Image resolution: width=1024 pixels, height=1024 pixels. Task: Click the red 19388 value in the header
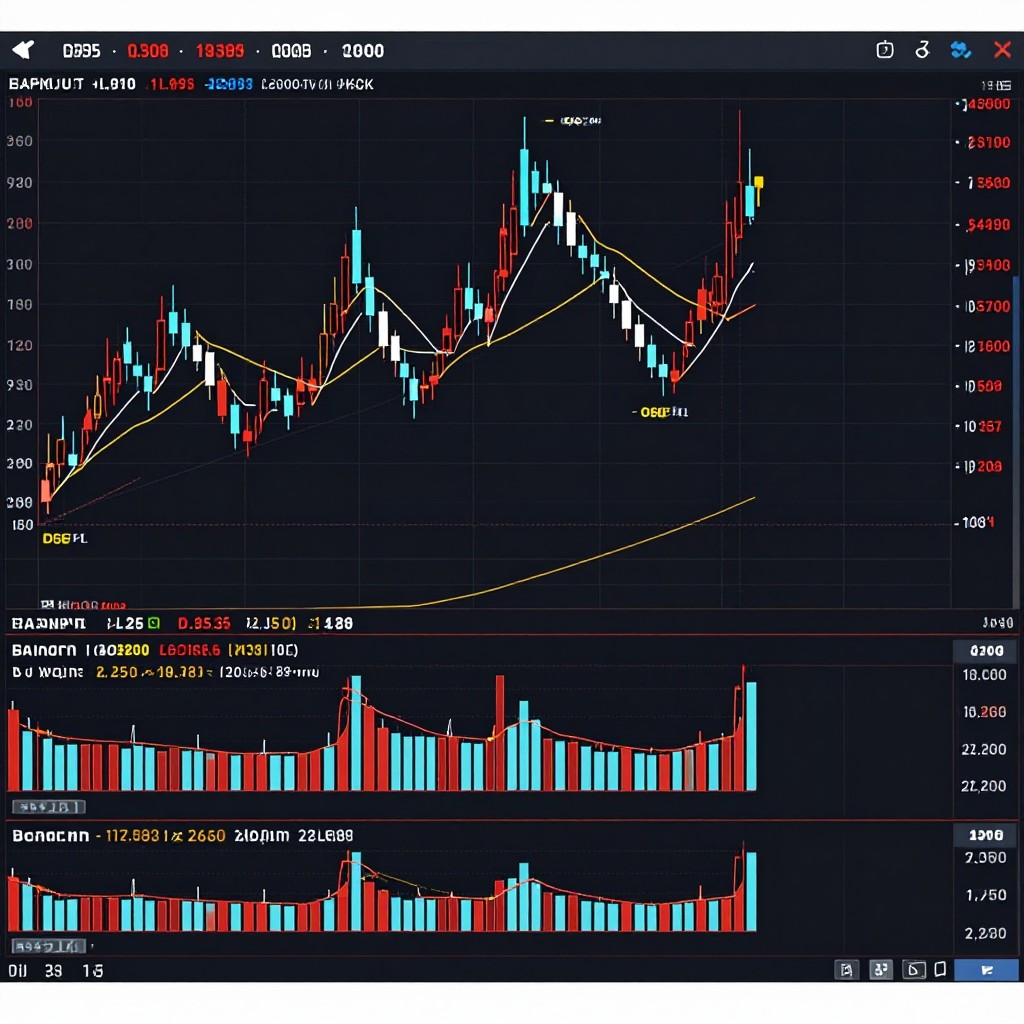pyautogui.click(x=220, y=51)
